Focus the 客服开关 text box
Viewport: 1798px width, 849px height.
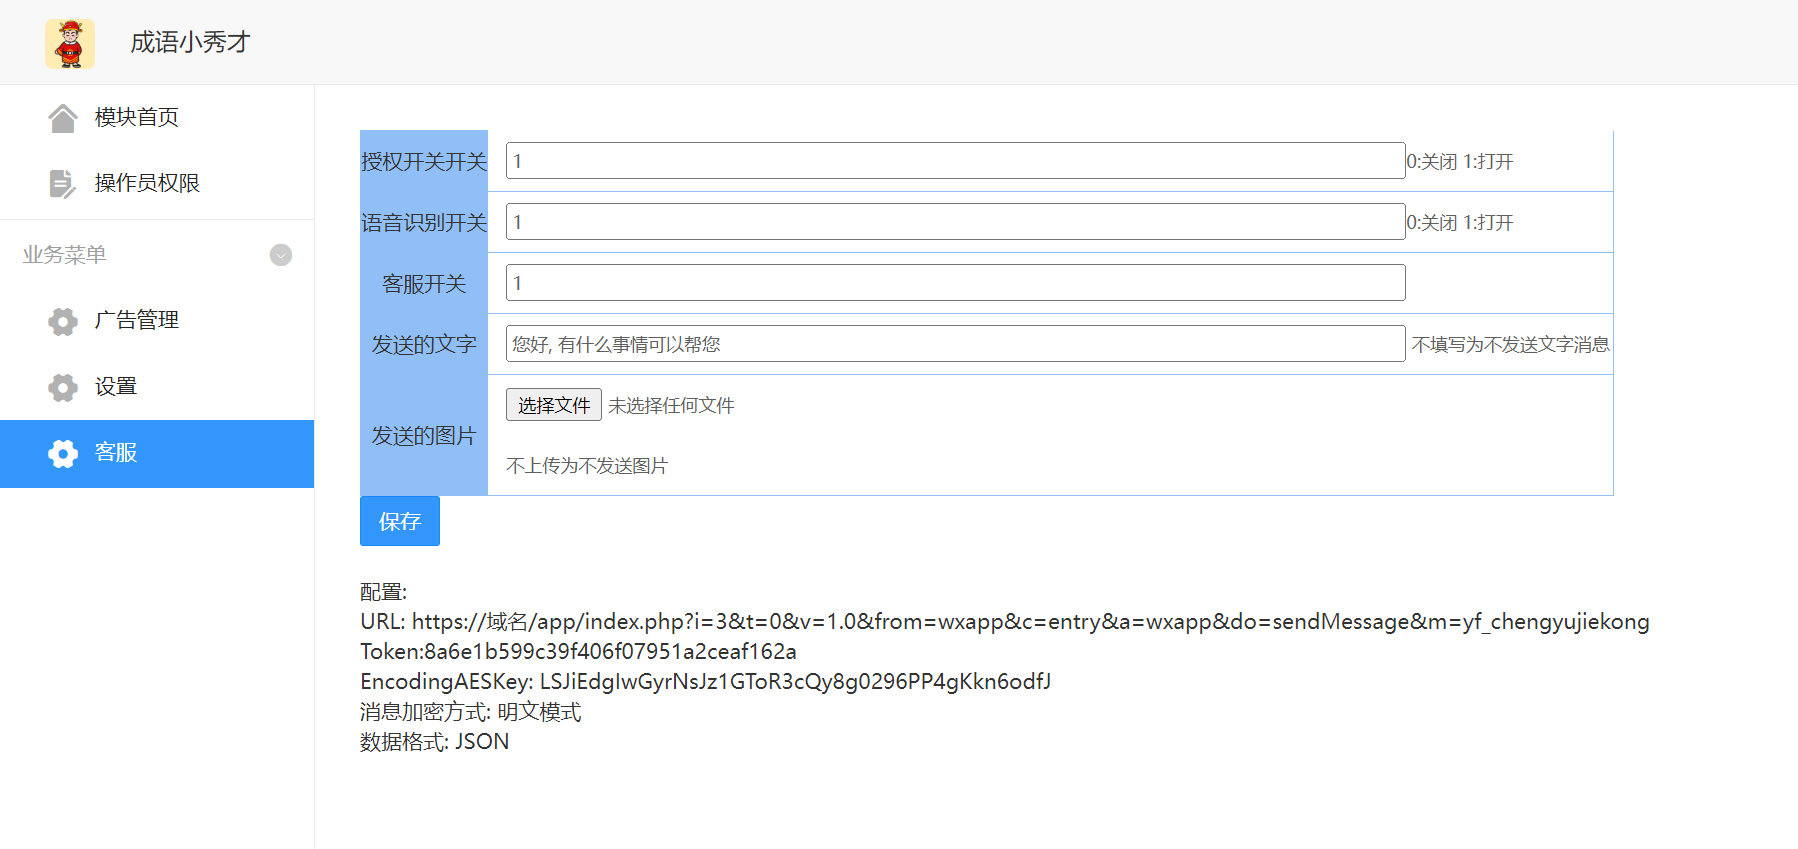point(955,283)
